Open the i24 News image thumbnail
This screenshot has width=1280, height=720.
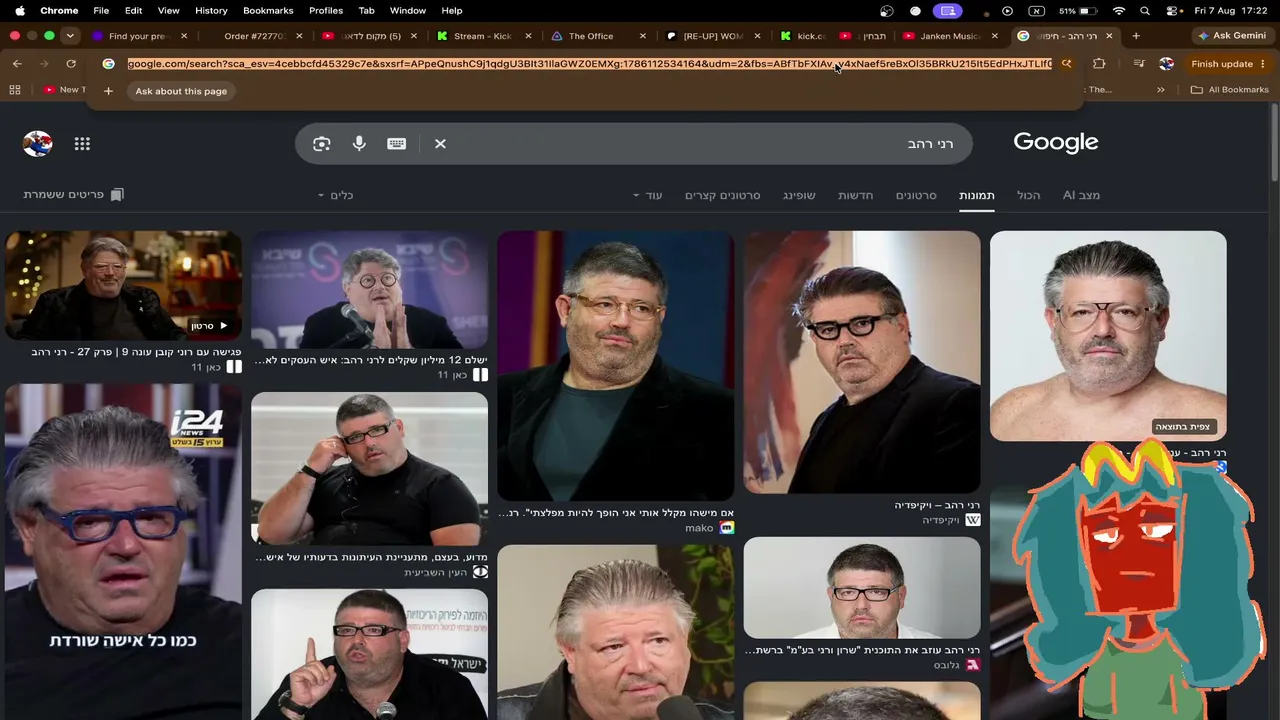(123, 552)
